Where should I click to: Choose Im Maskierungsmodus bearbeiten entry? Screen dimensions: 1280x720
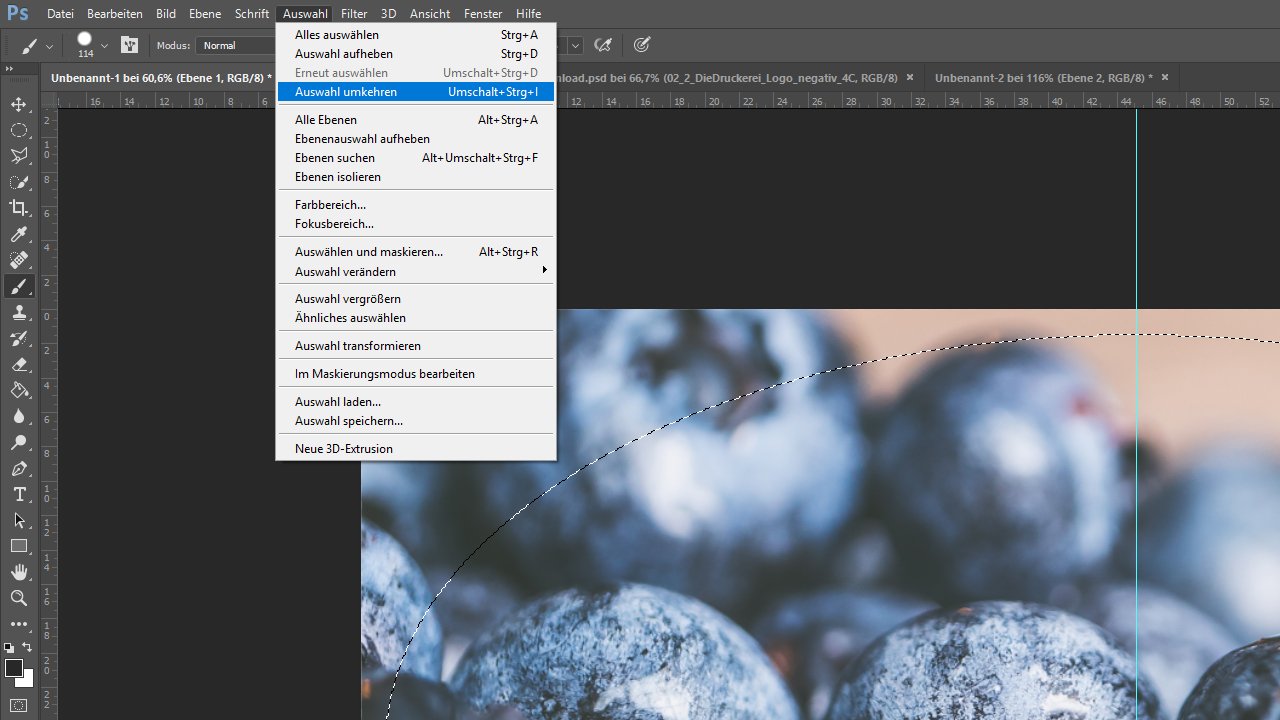415,373
